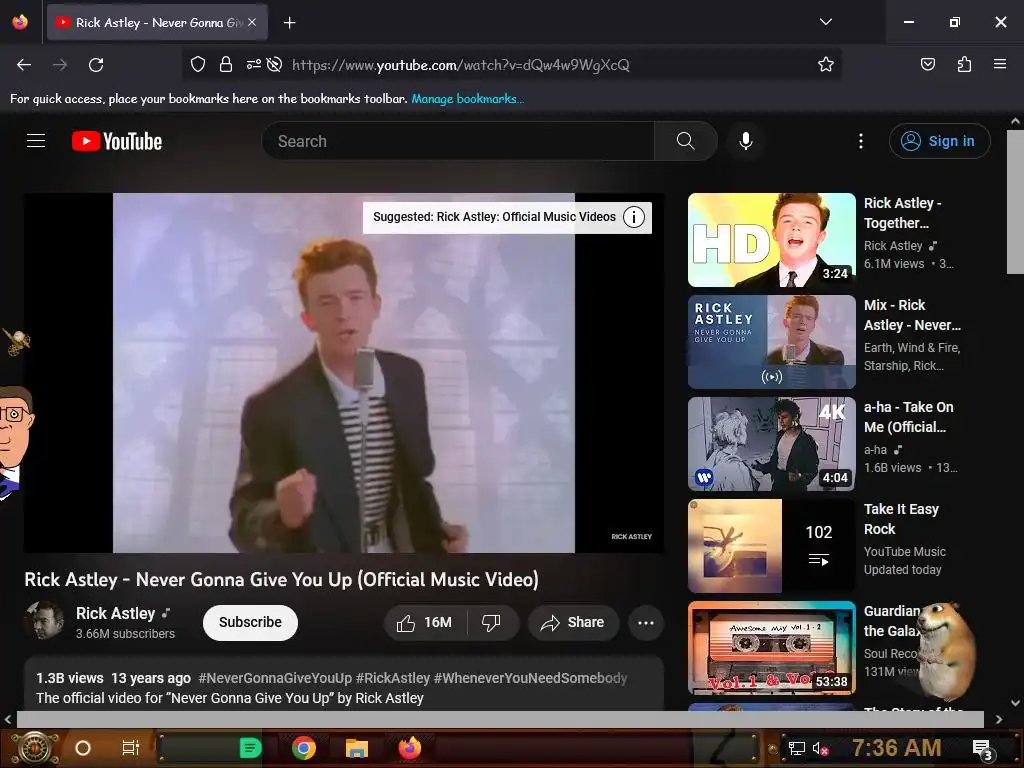Open YouTube settings three-dot menu
The height and width of the screenshot is (768, 1024).
pyautogui.click(x=861, y=141)
